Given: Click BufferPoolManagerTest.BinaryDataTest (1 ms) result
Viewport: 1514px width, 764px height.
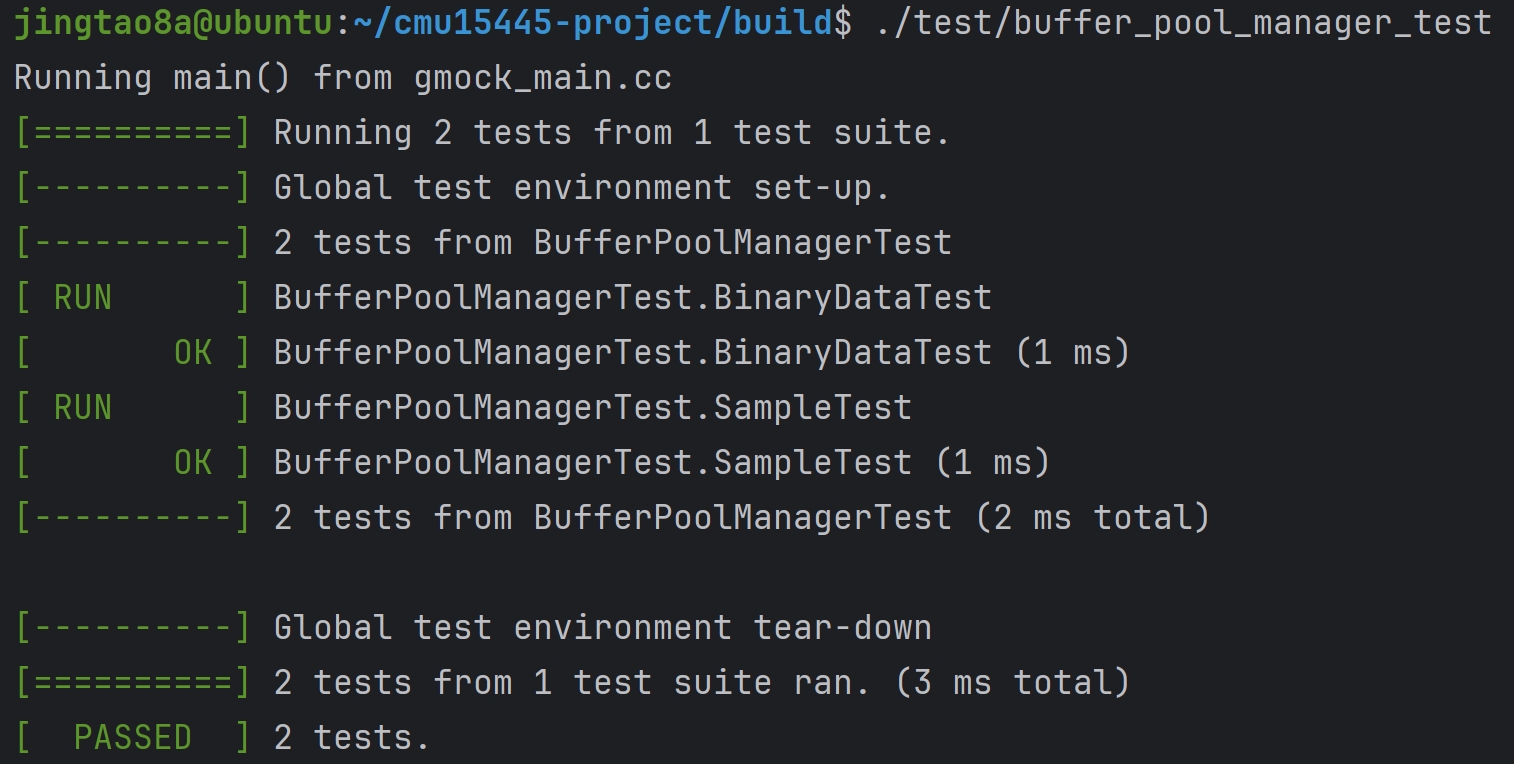Looking at the screenshot, I should click(702, 352).
